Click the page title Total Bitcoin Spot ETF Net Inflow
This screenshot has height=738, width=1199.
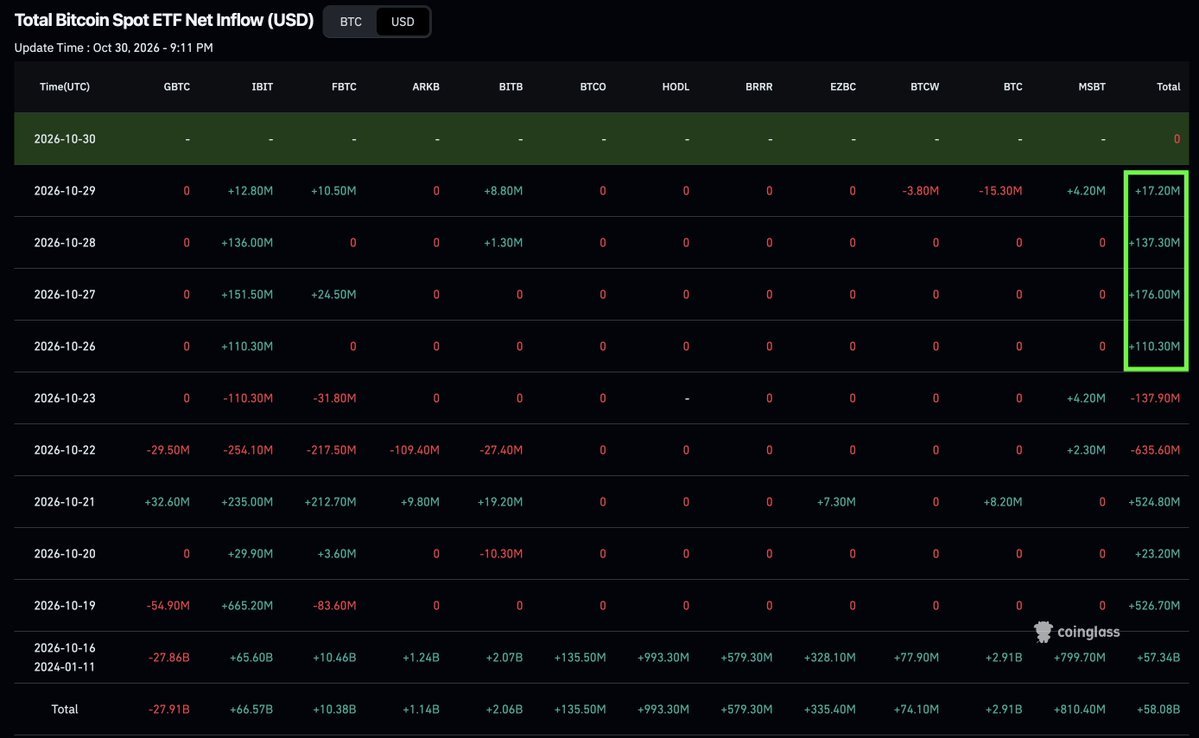(x=164, y=20)
